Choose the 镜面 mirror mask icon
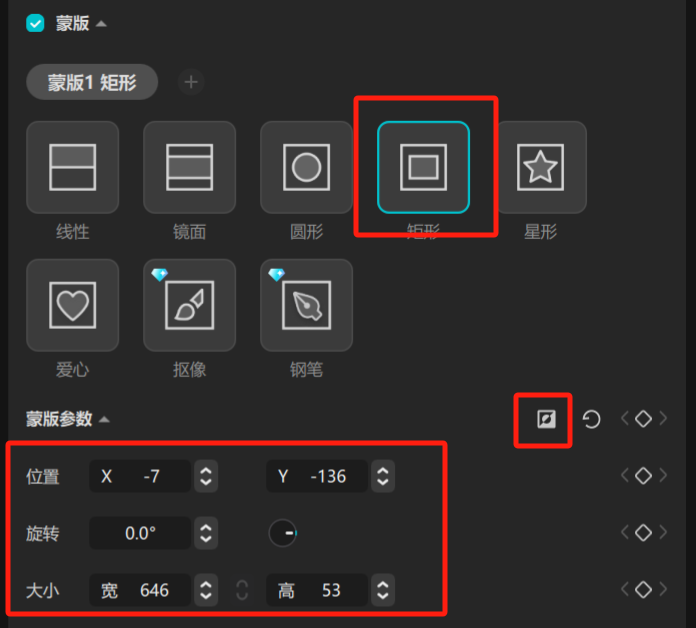The image size is (696, 628). pyautogui.click(x=190, y=167)
